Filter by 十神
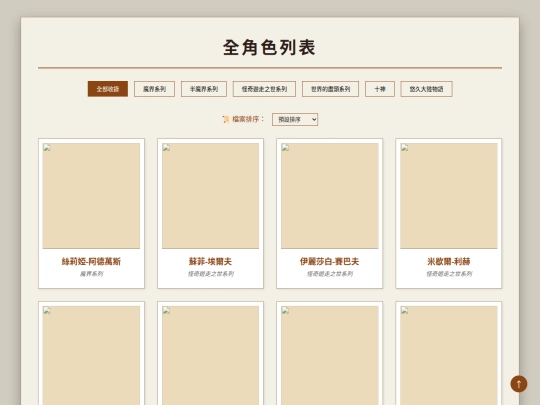The image size is (540, 405). coord(380,89)
